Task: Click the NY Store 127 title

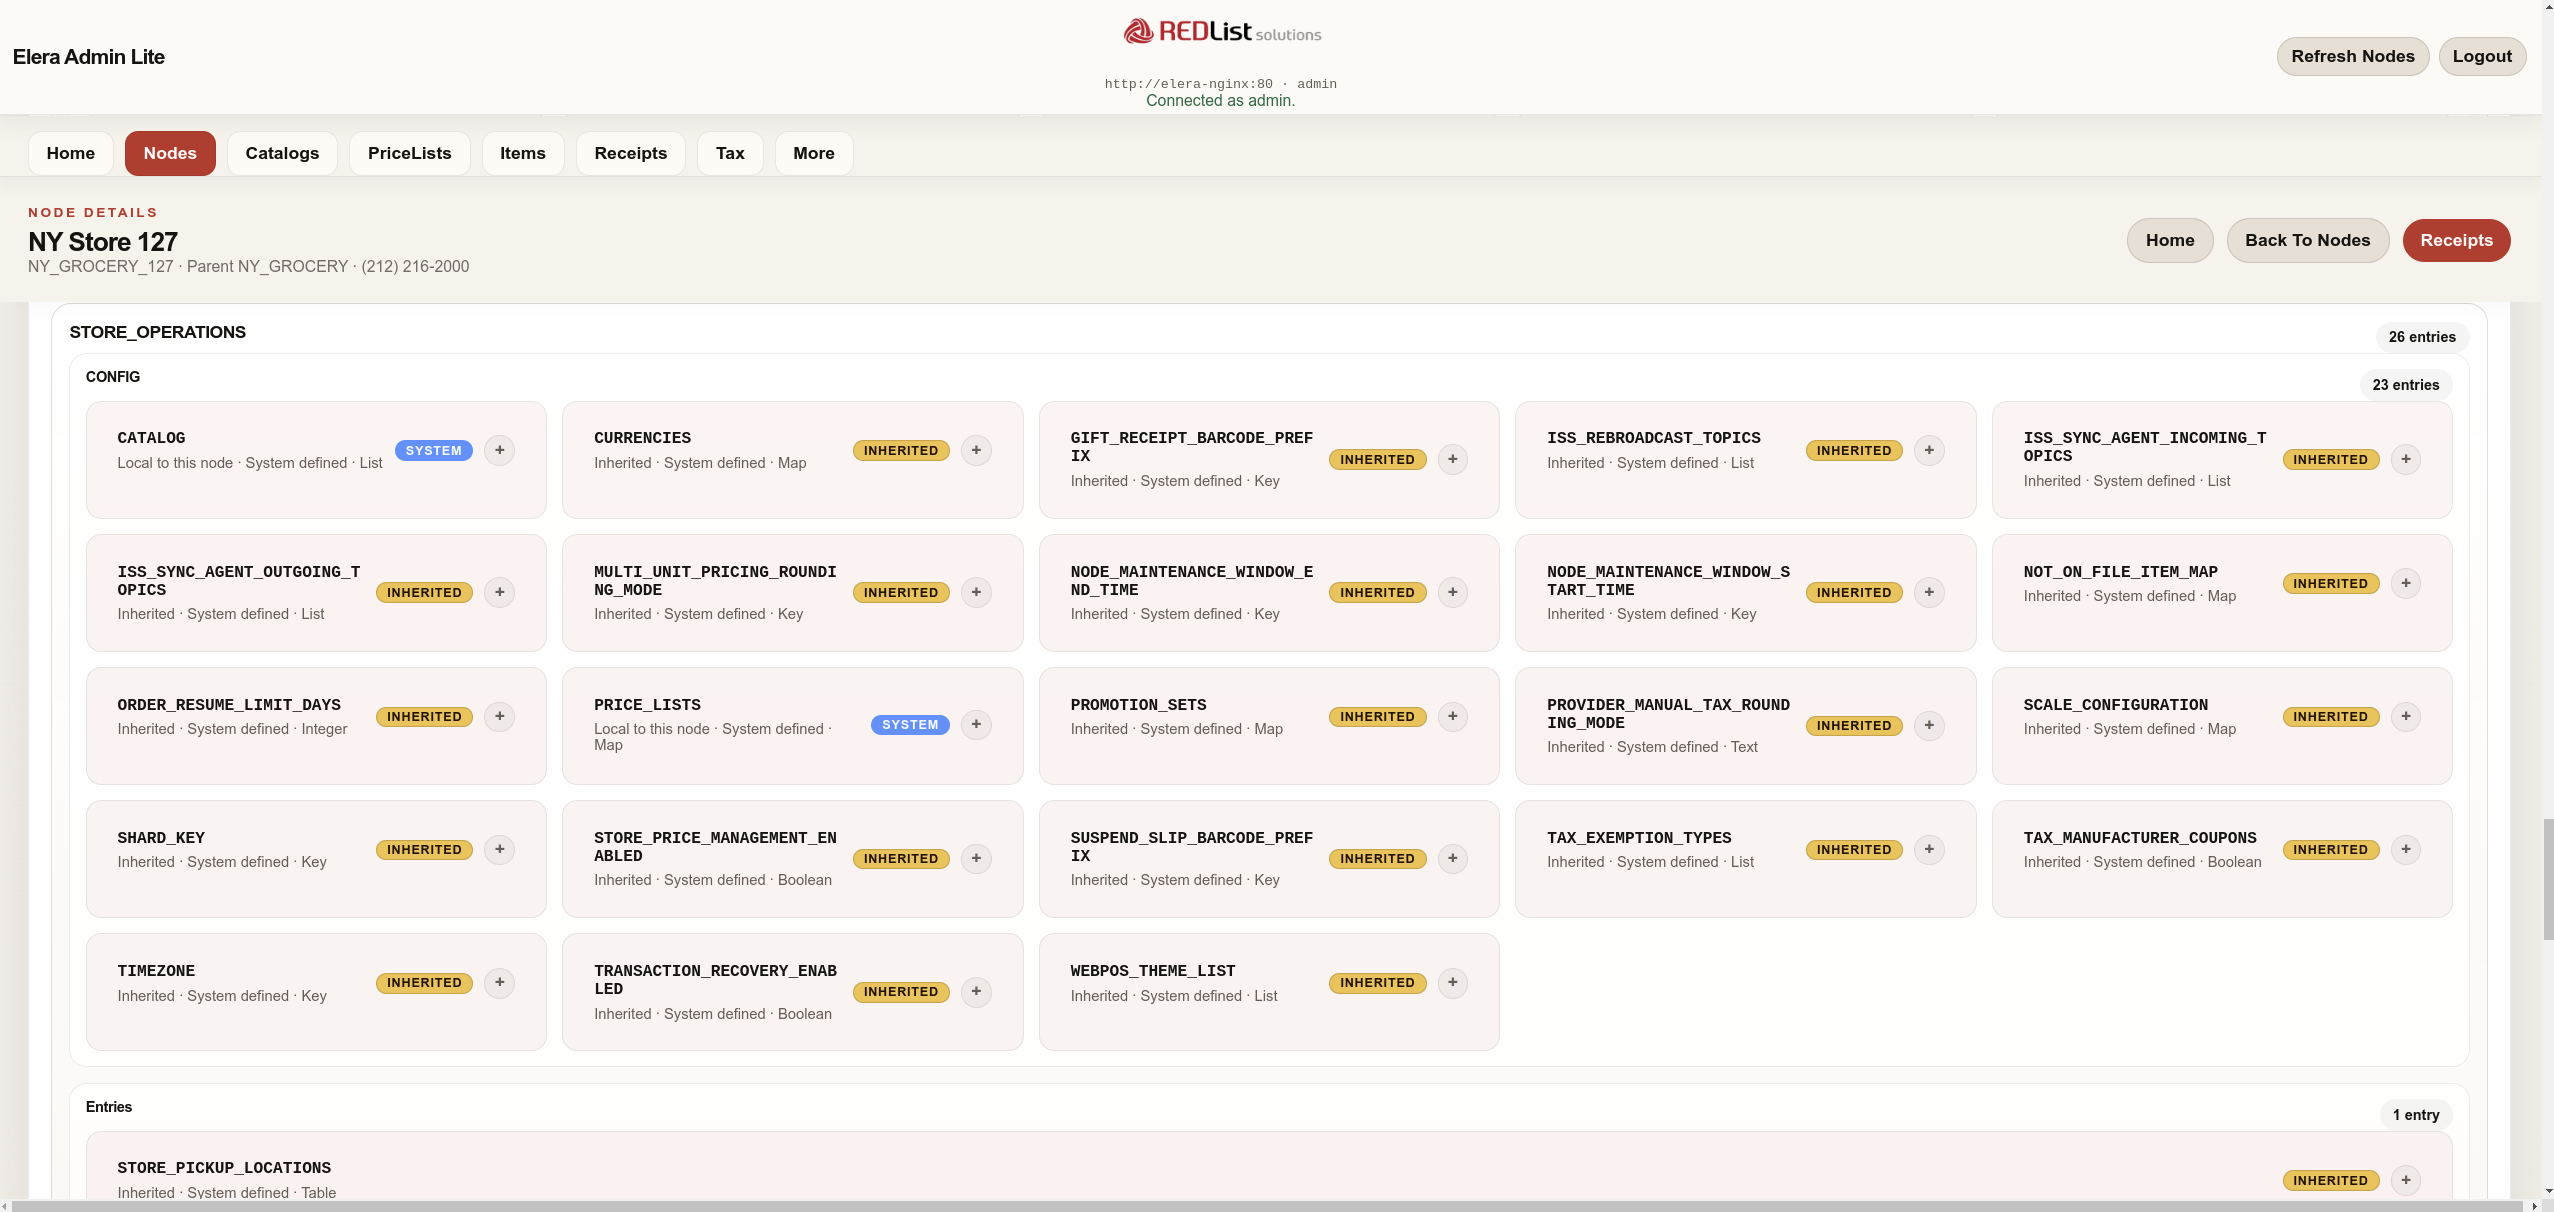Action: coord(103,242)
